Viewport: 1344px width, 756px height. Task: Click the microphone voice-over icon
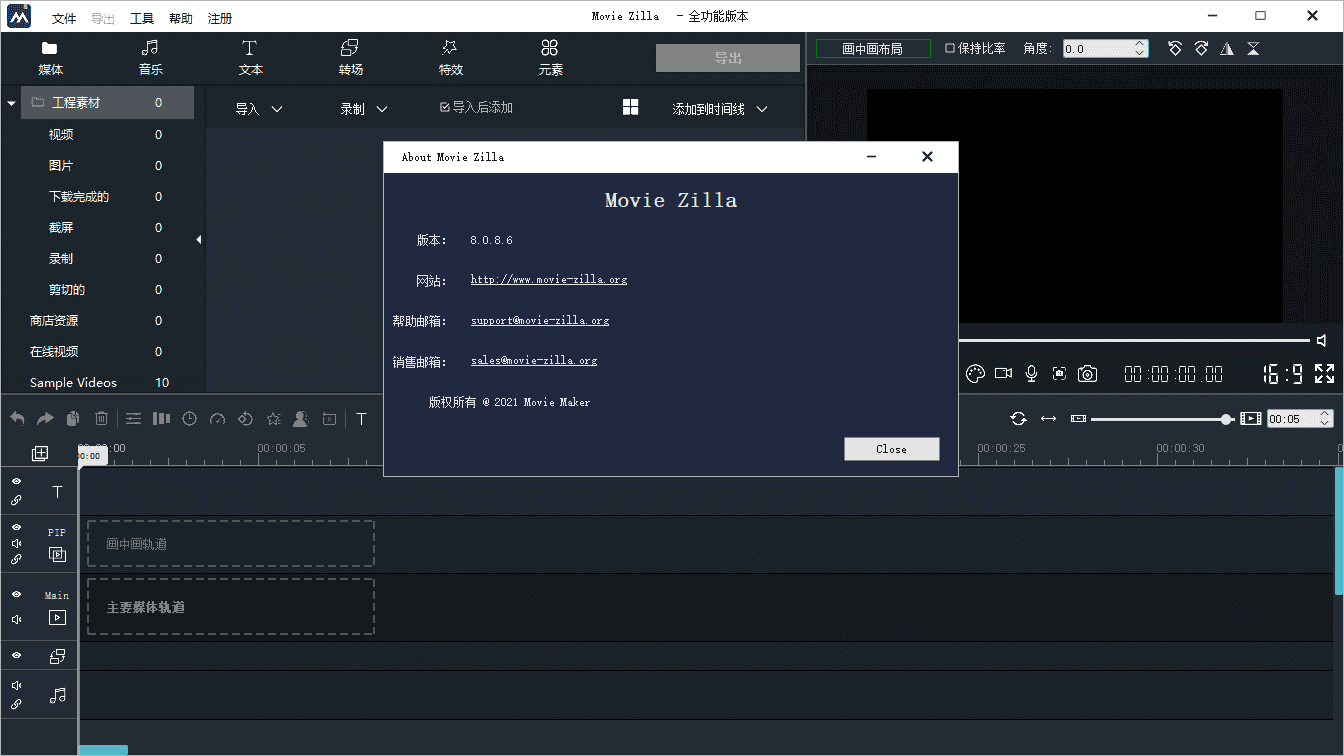click(x=1031, y=374)
